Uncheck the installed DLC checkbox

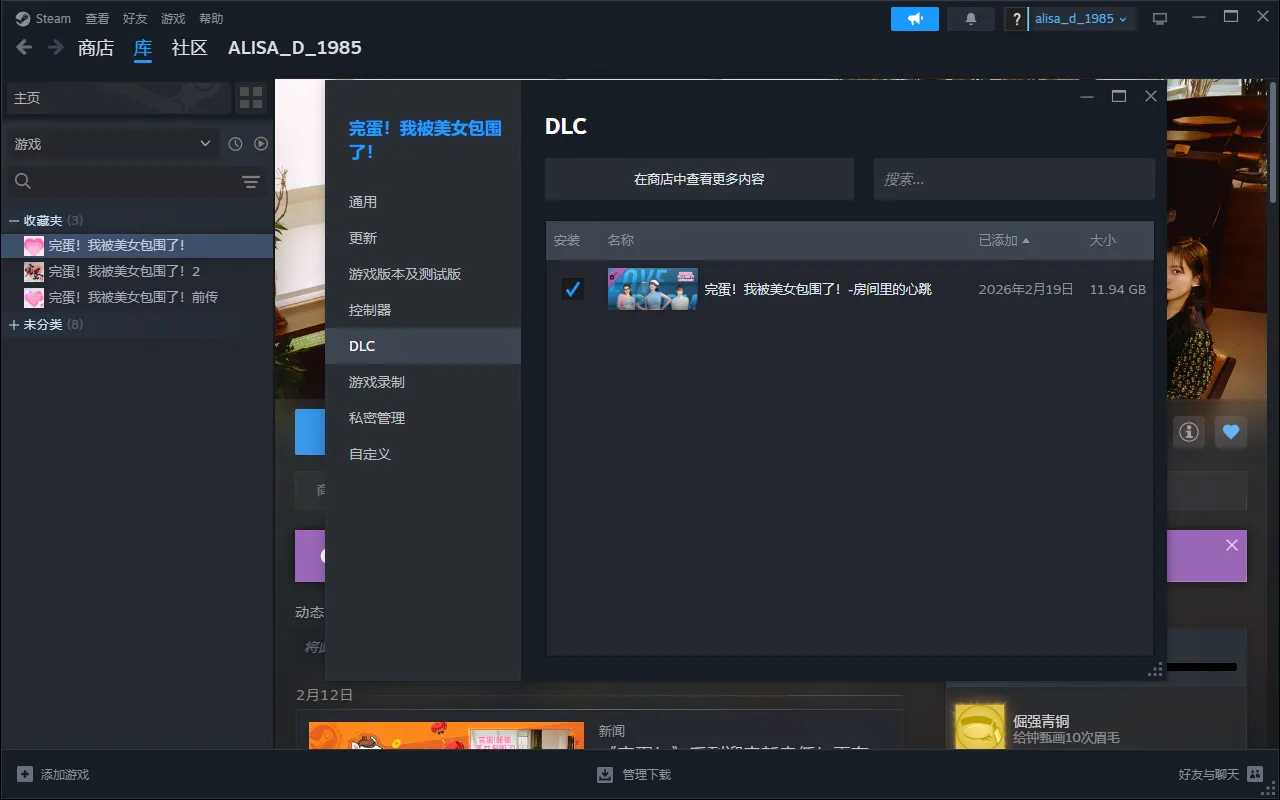572,290
